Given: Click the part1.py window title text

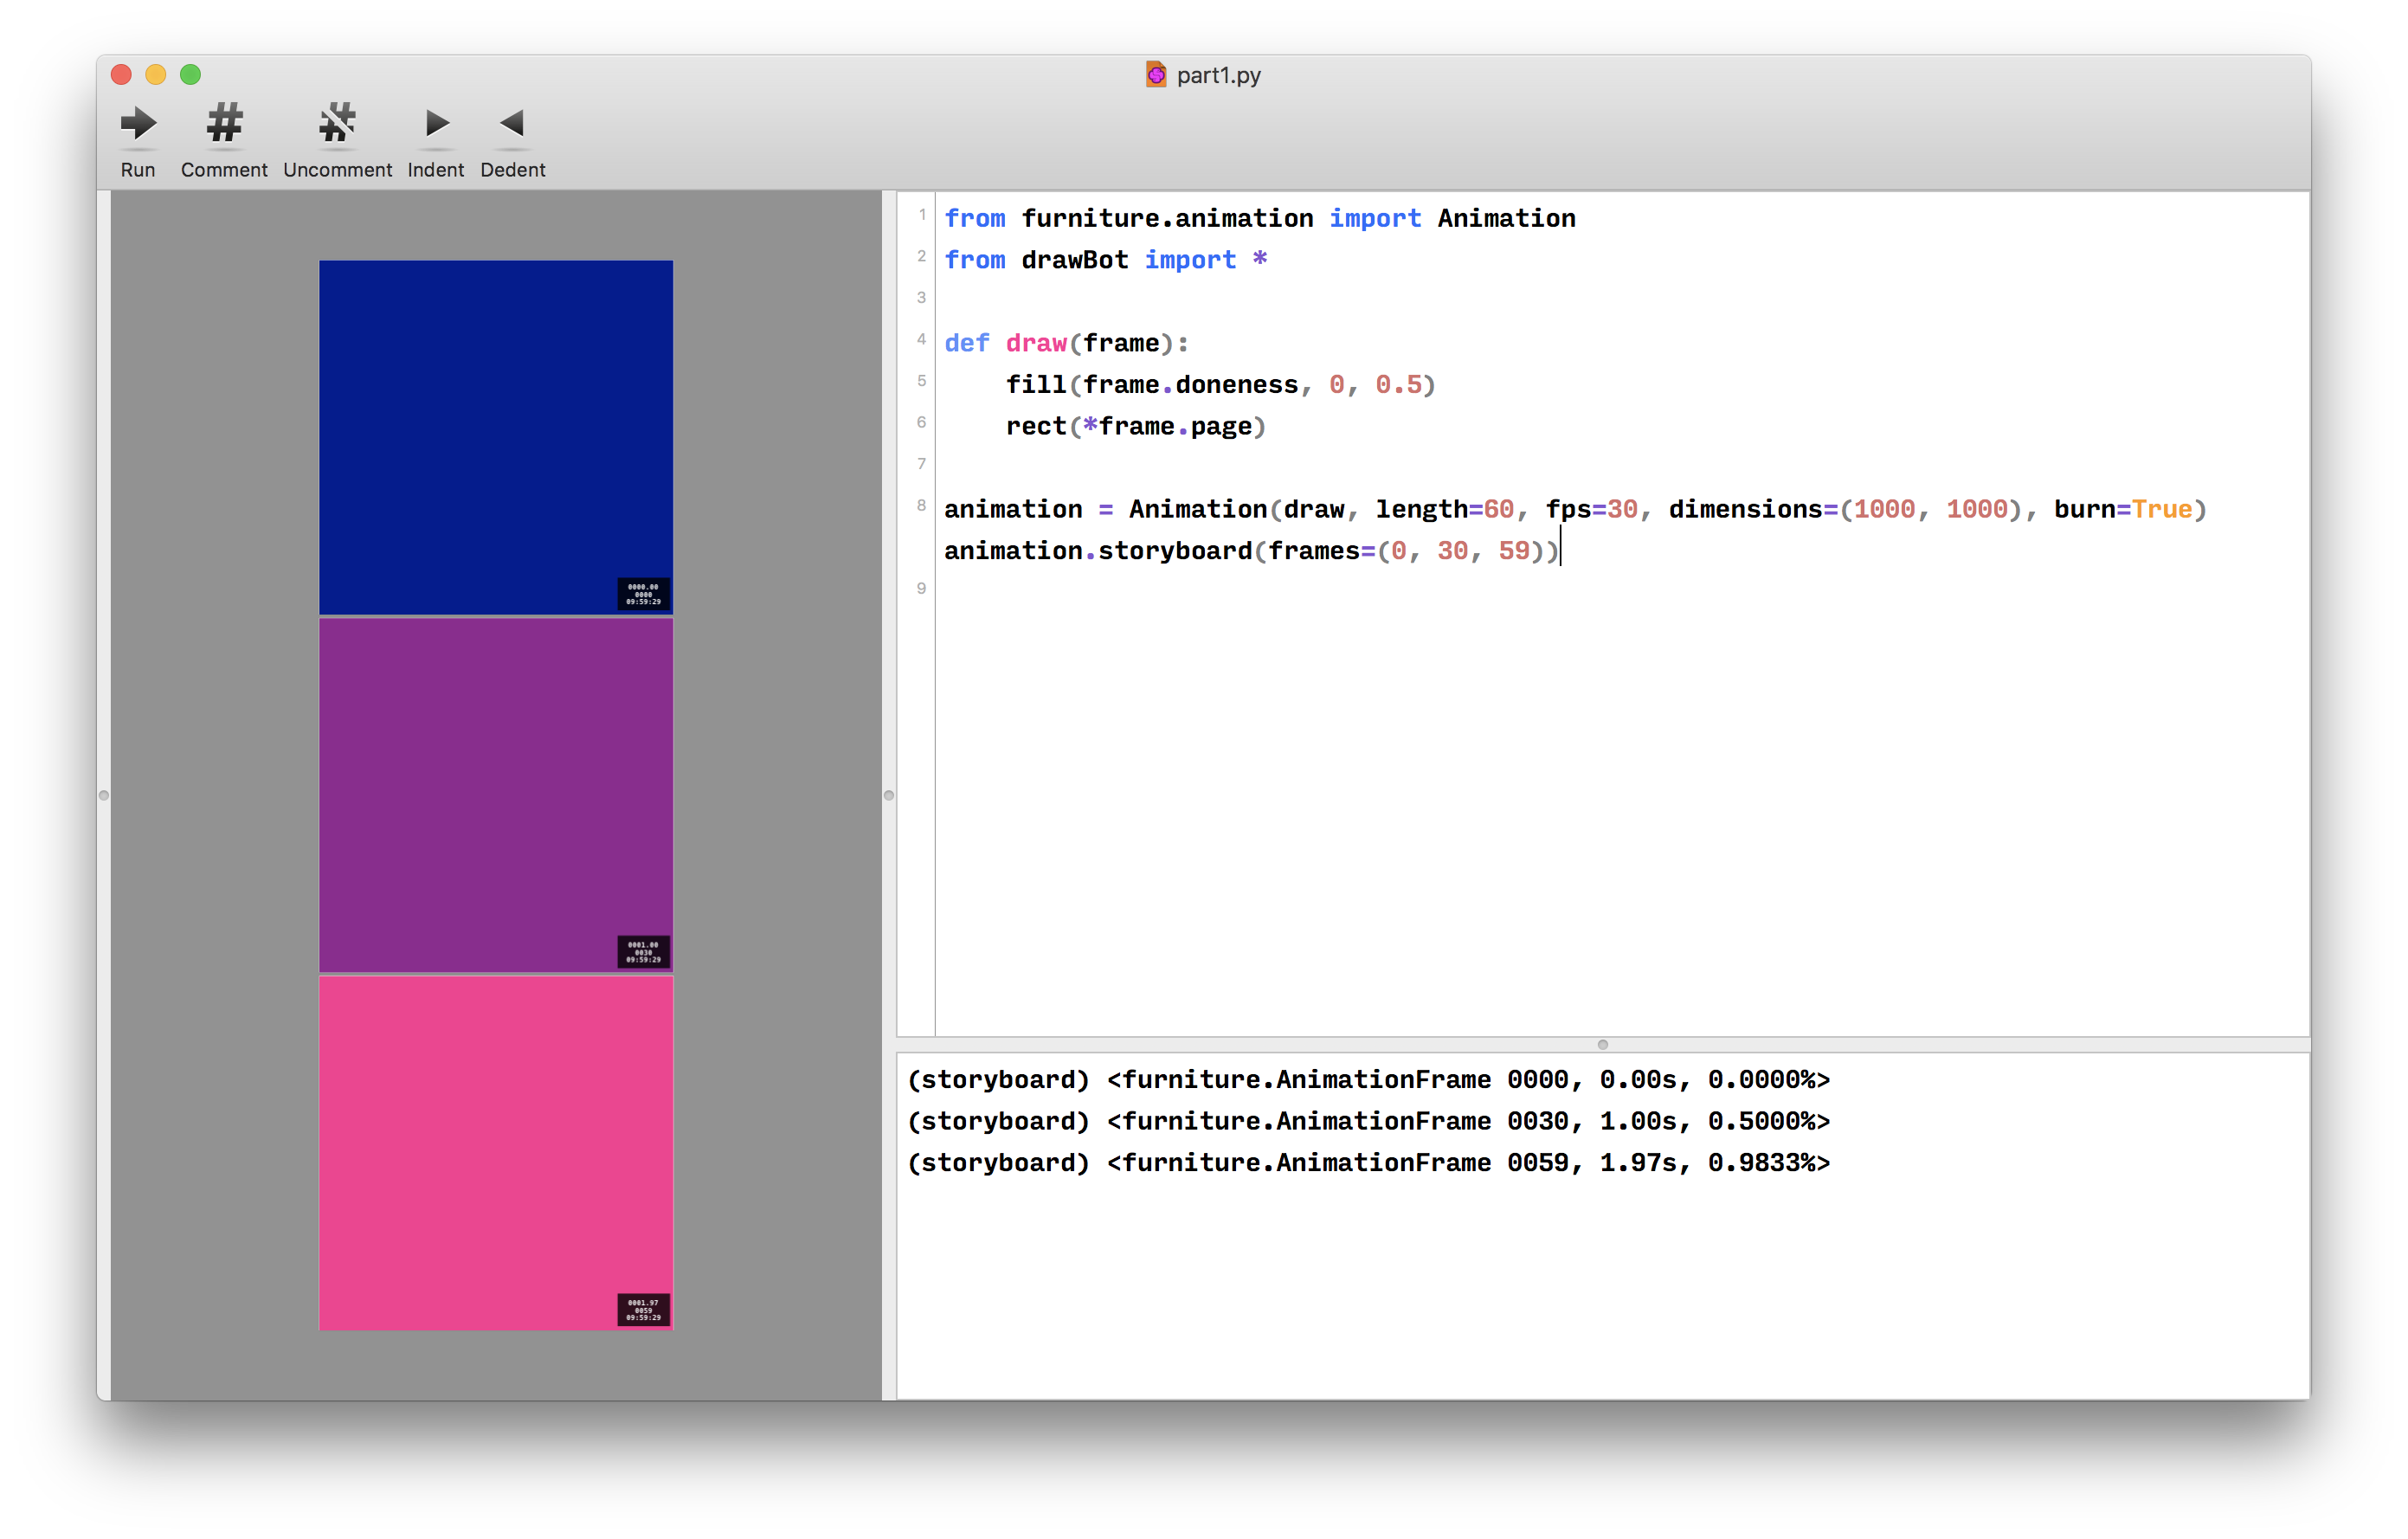Looking at the screenshot, I should pyautogui.click(x=1218, y=75).
